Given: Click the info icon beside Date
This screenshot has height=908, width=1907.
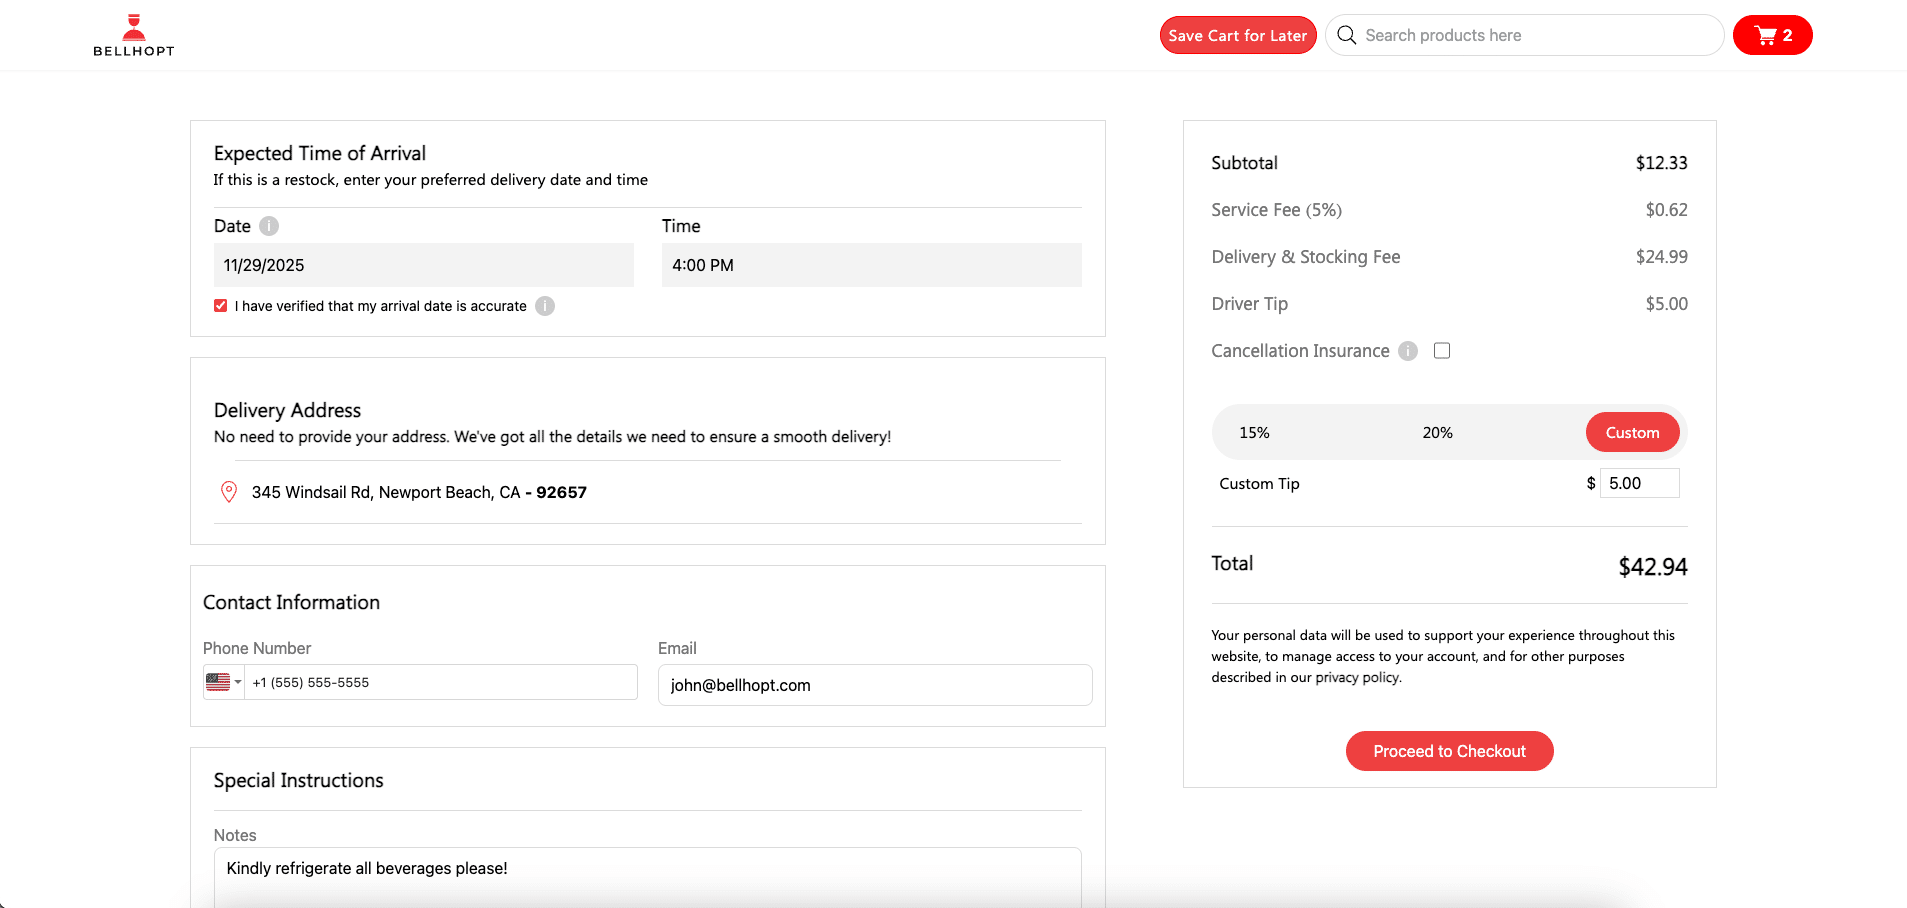Looking at the screenshot, I should (x=269, y=226).
